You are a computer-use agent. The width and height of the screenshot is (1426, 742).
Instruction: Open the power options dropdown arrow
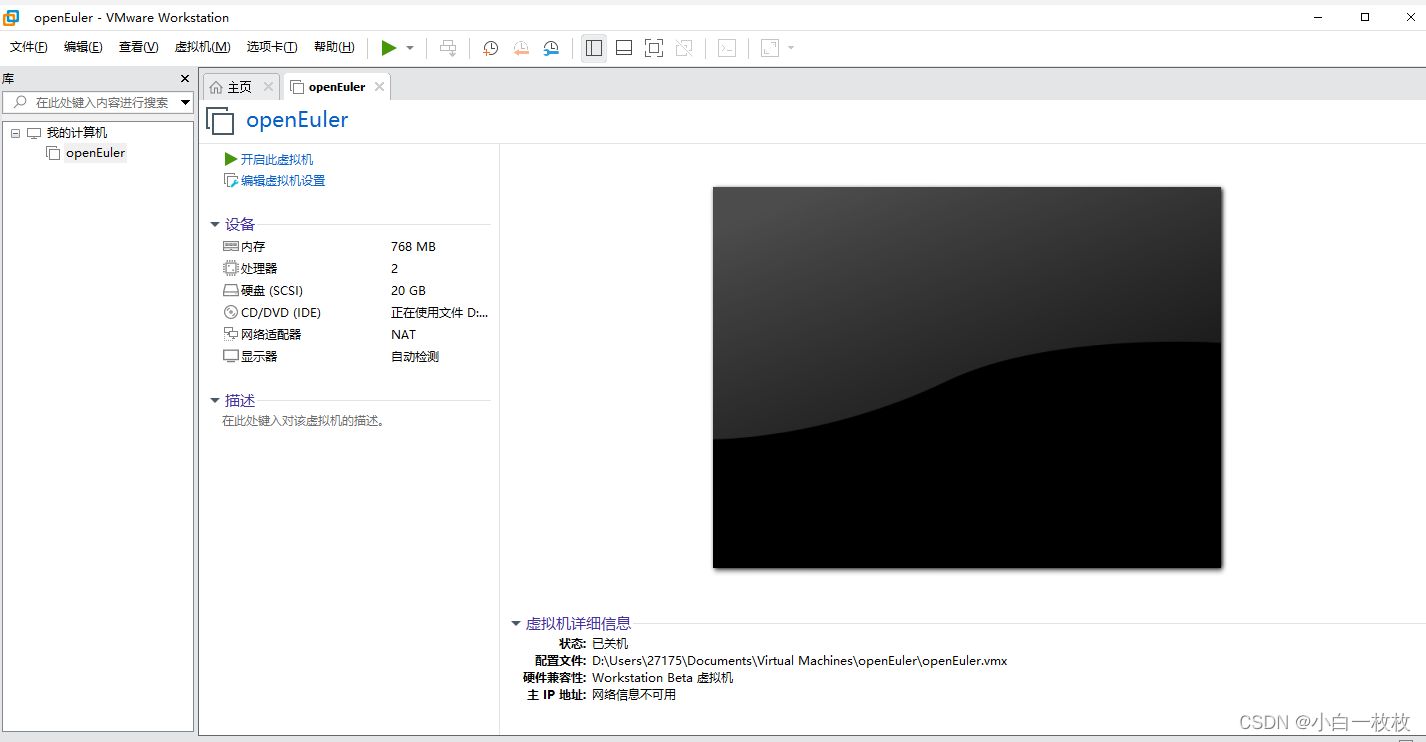(x=410, y=48)
